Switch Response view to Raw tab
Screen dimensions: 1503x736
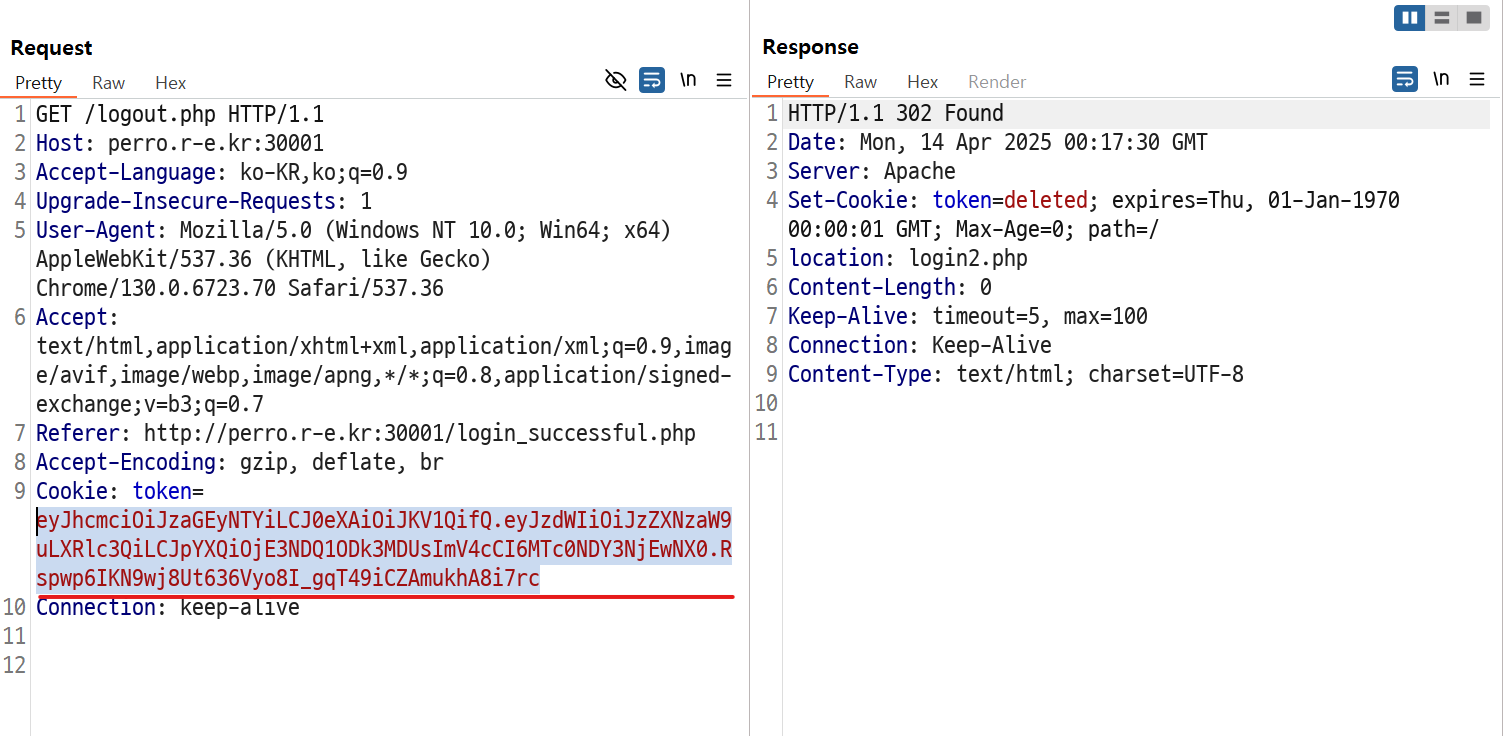click(861, 82)
